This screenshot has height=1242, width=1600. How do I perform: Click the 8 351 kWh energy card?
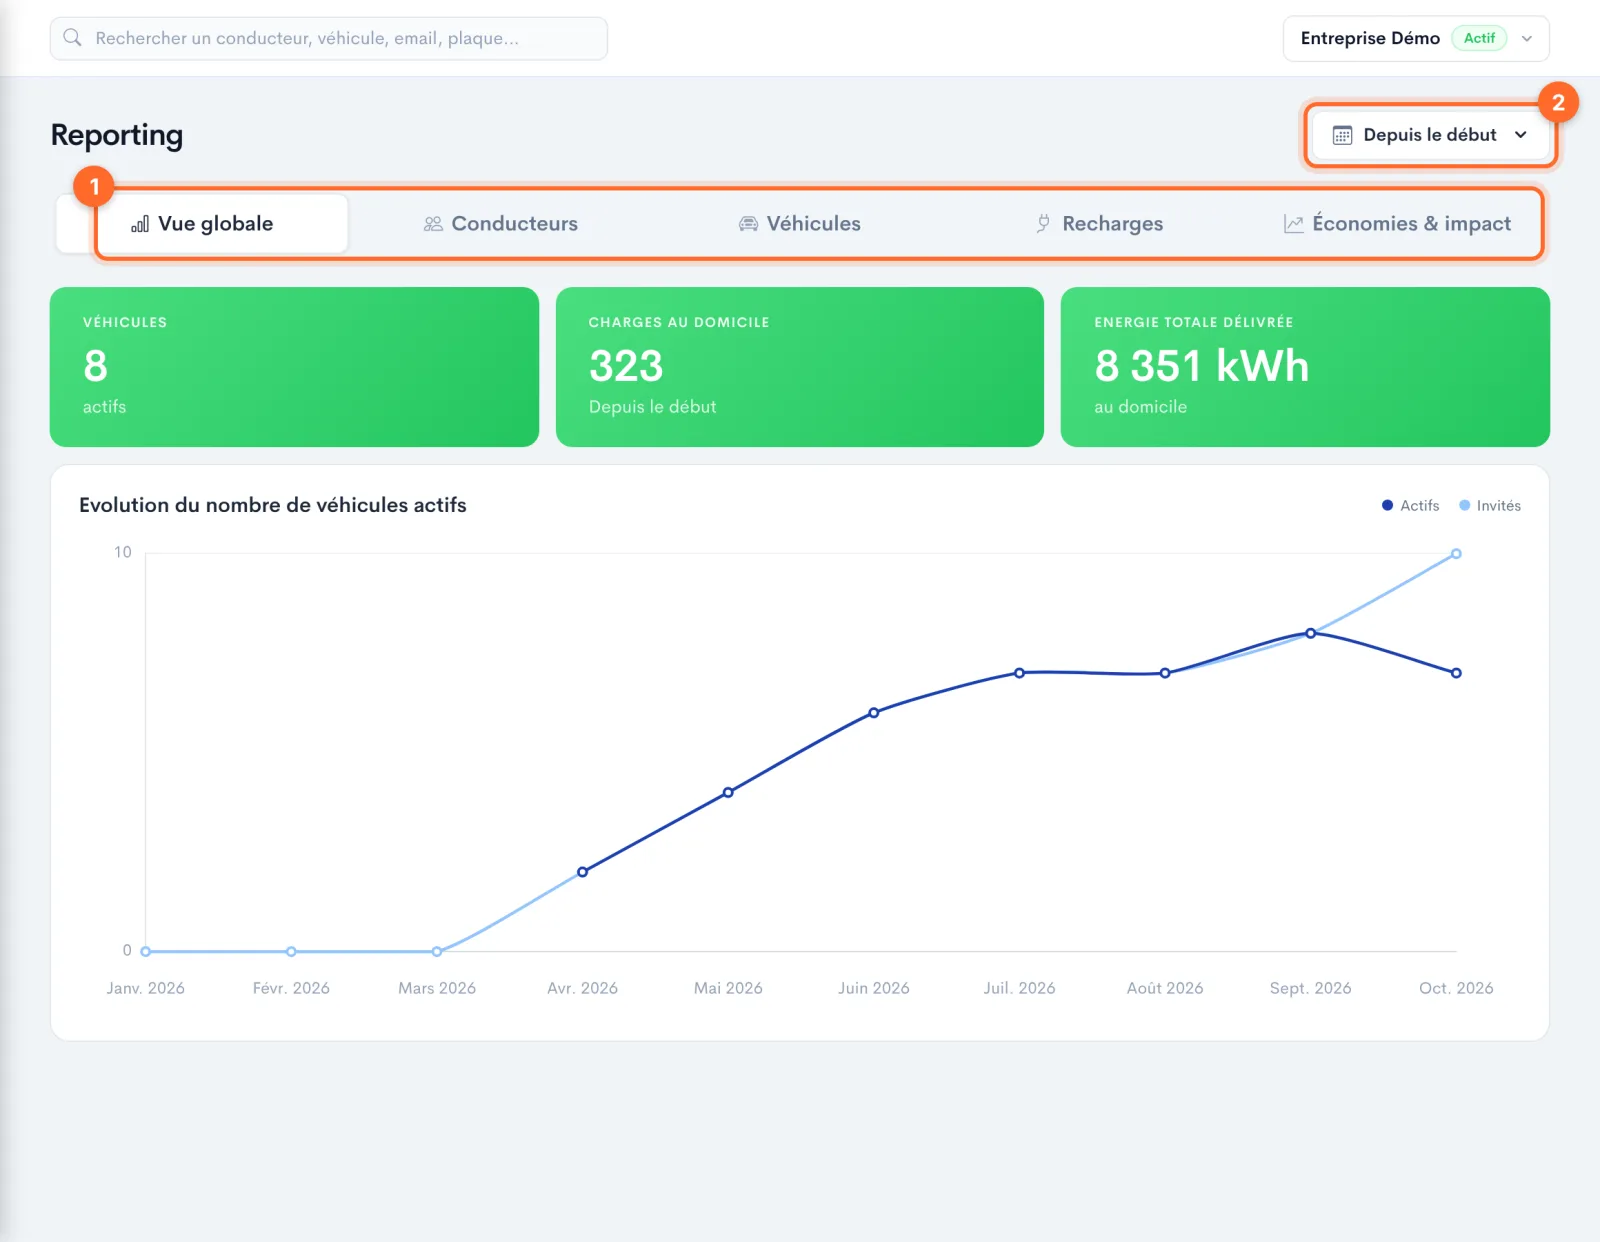pyautogui.click(x=1305, y=367)
